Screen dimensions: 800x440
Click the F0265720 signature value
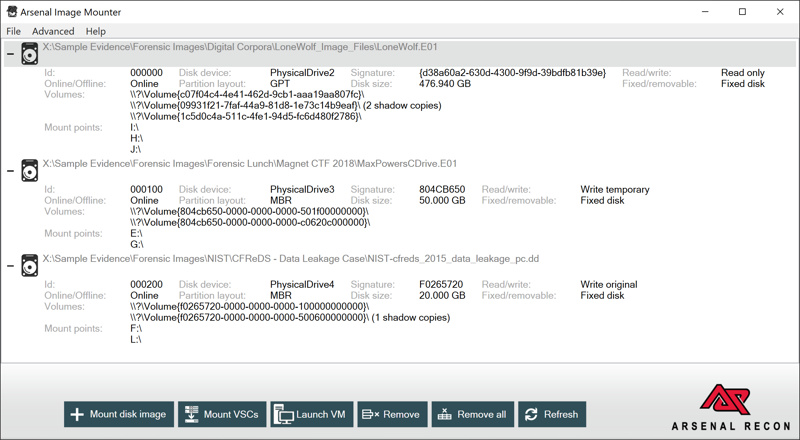[x=441, y=284]
